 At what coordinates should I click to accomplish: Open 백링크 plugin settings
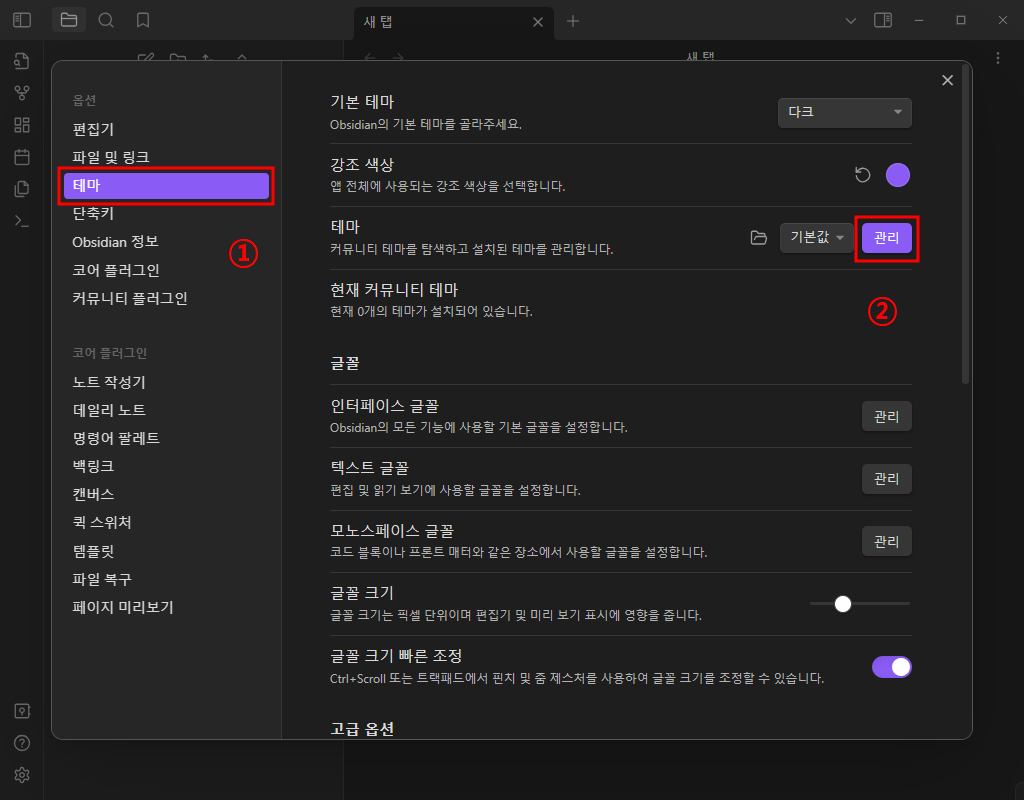pyautogui.click(x=165, y=466)
